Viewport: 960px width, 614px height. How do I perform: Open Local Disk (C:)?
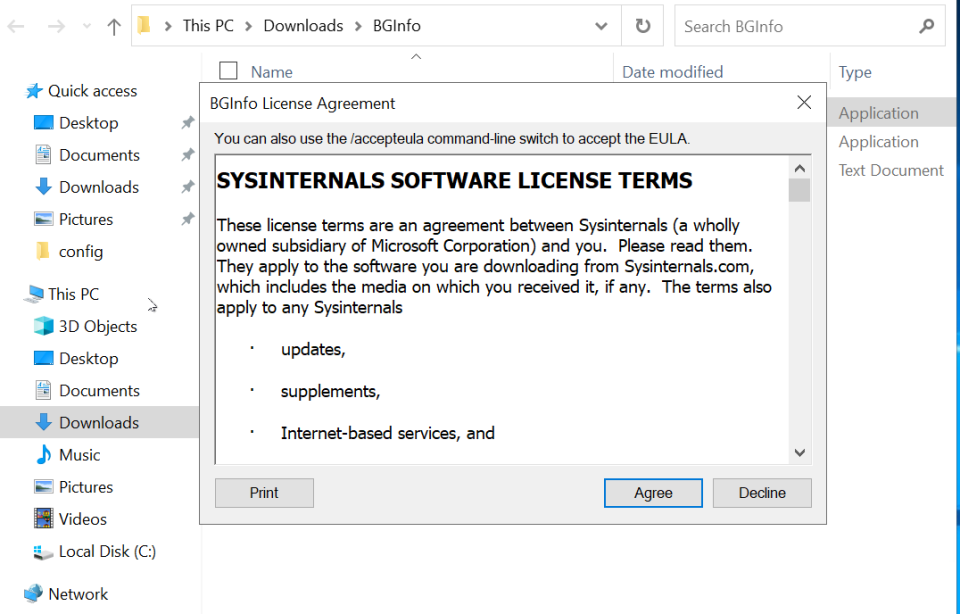(103, 551)
